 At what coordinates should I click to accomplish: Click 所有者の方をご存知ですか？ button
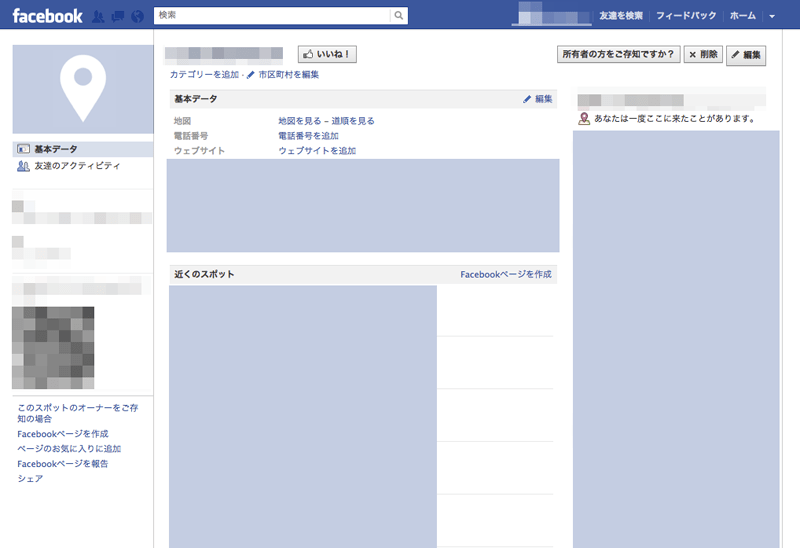coord(618,54)
